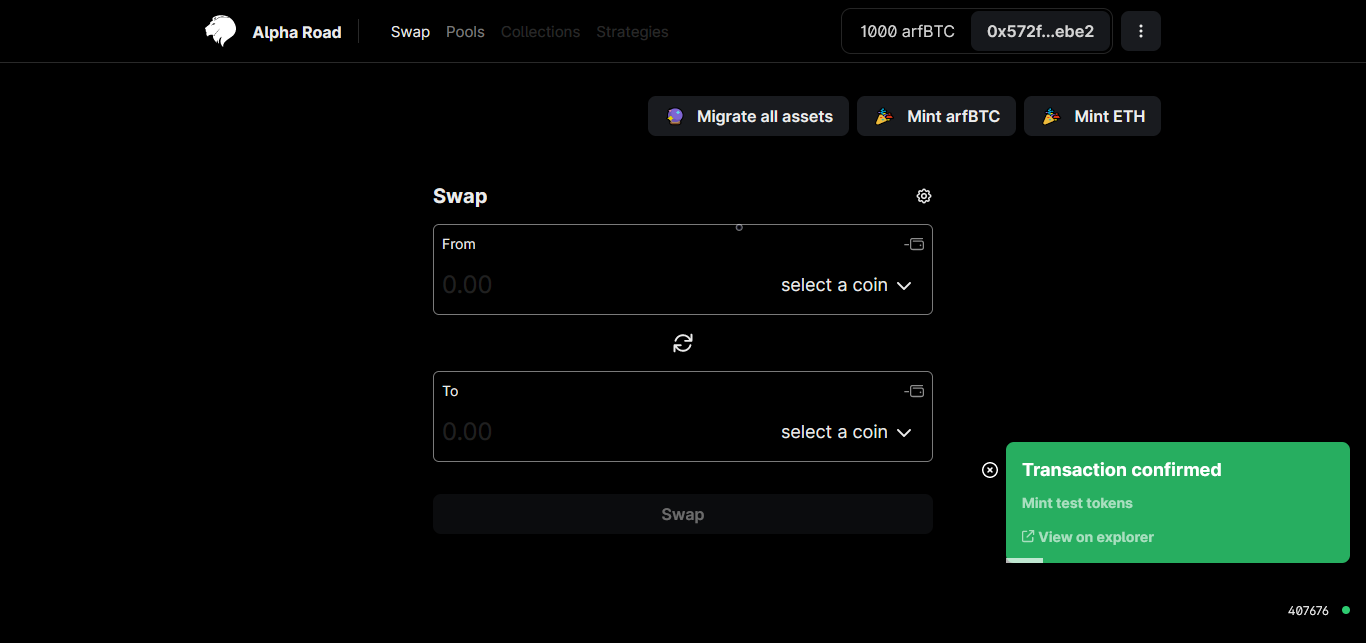This screenshot has height=643, width=1366.
Task: Expand the To coin selector dropdown
Action: click(846, 432)
